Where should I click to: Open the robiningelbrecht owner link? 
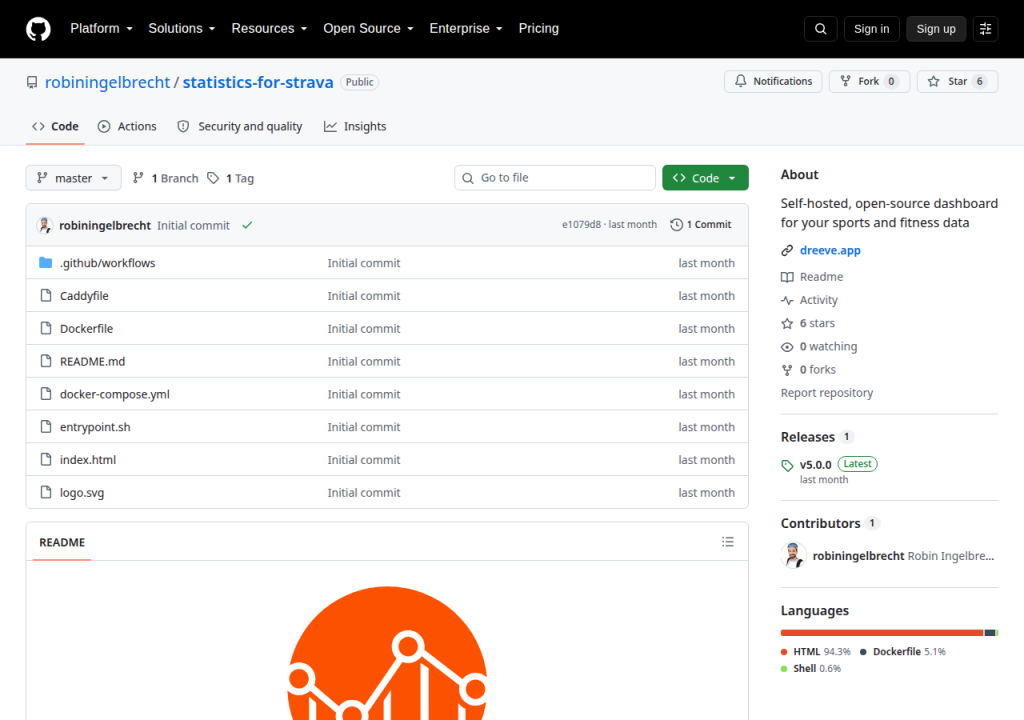pos(107,82)
